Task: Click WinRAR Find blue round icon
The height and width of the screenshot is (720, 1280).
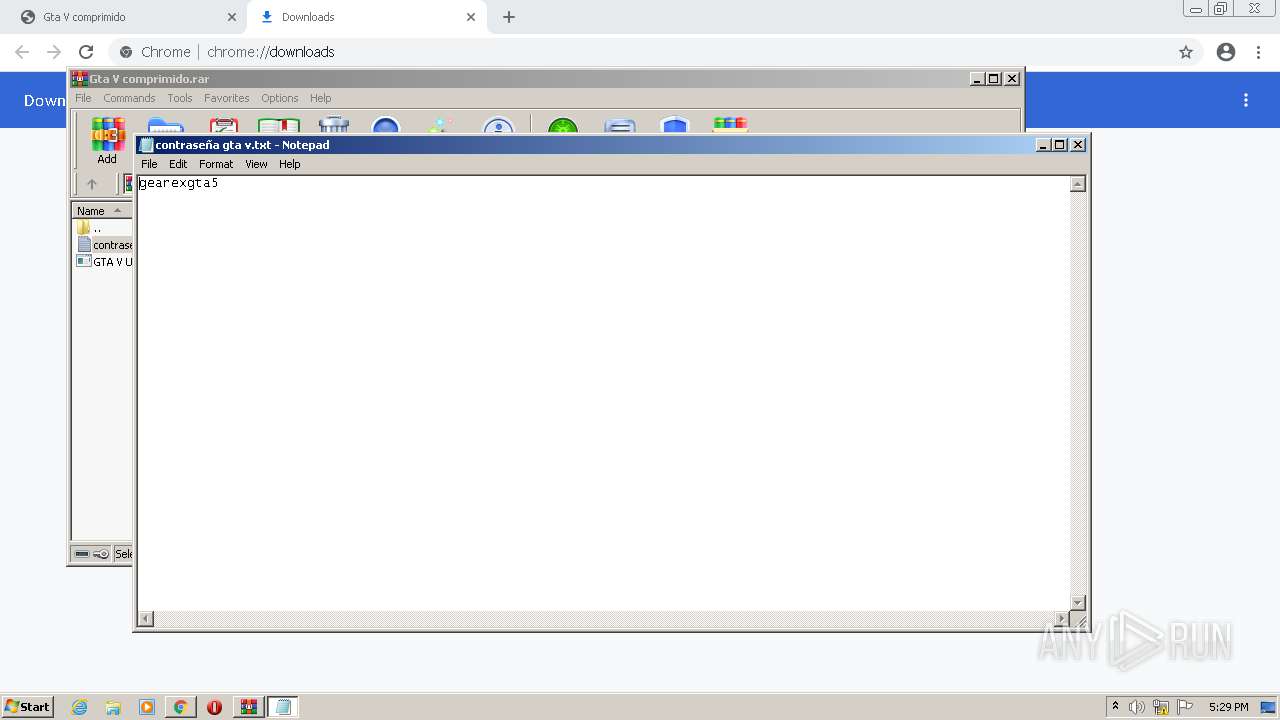Action: point(386,126)
